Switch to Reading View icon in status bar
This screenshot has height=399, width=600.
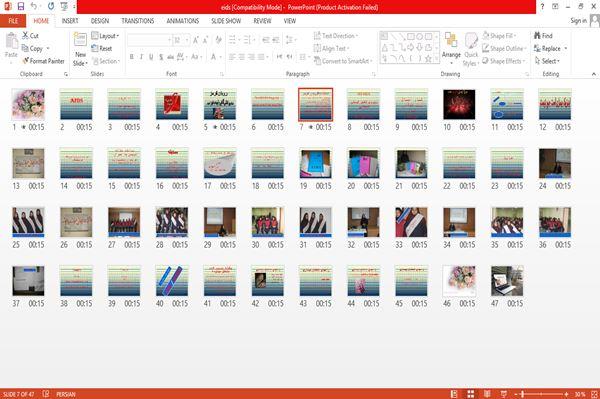pos(487,394)
